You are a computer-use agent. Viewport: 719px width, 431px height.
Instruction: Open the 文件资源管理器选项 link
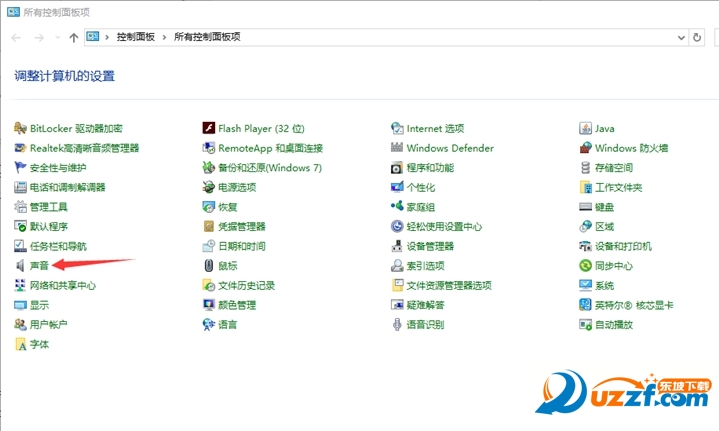click(449, 286)
